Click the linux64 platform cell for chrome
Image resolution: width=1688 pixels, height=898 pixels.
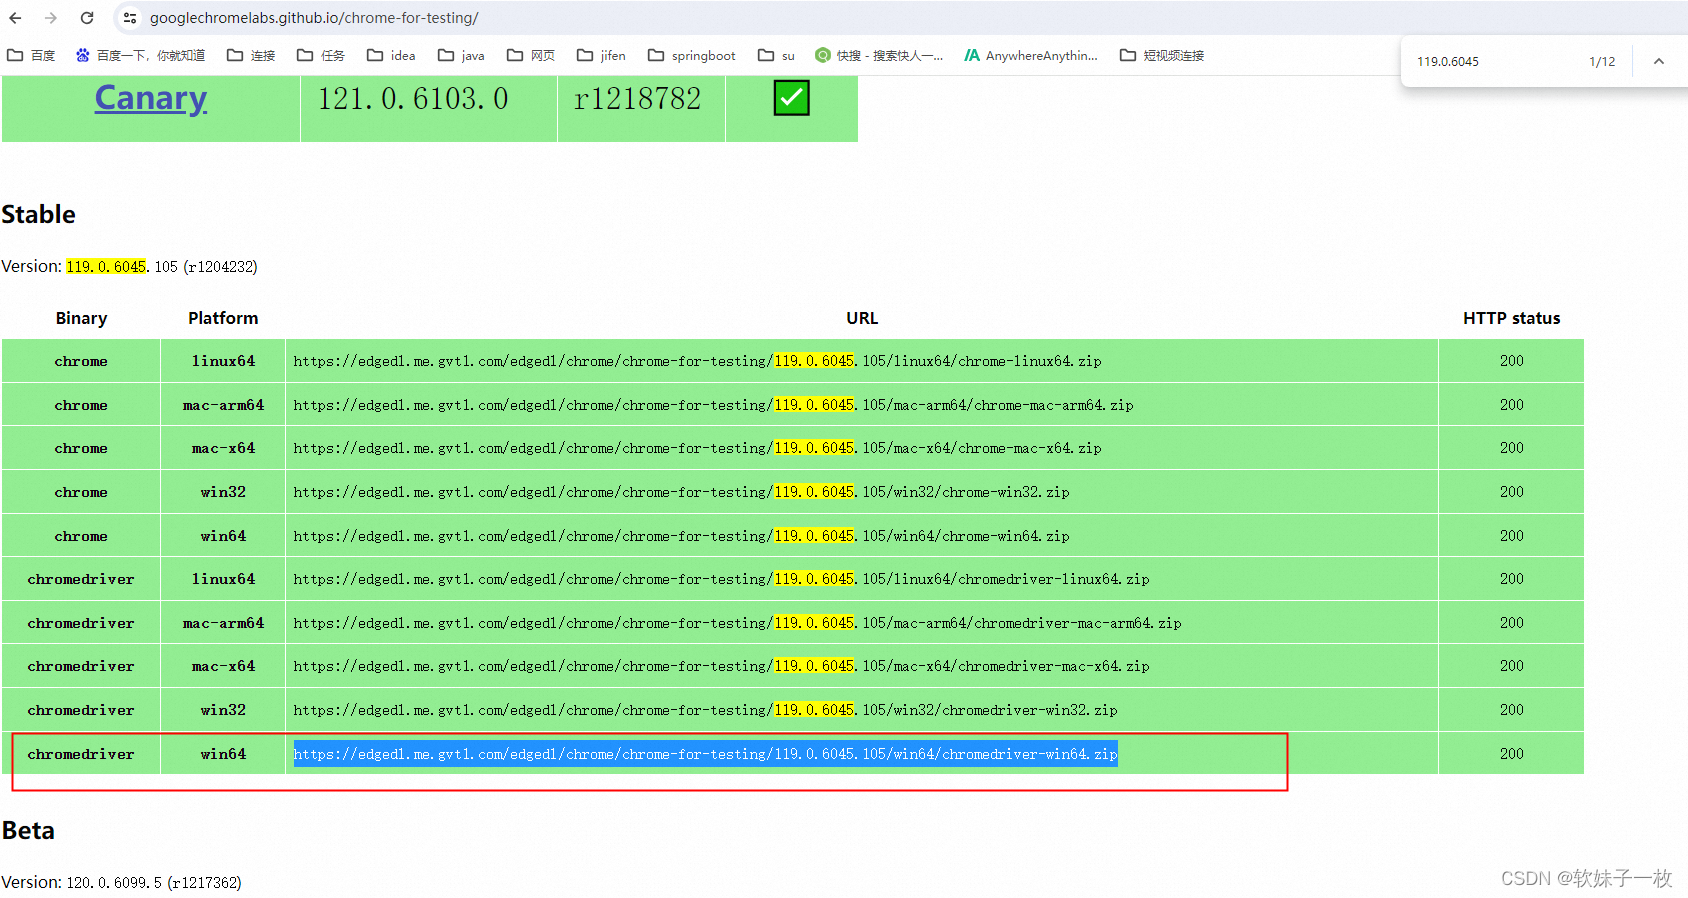[223, 361]
